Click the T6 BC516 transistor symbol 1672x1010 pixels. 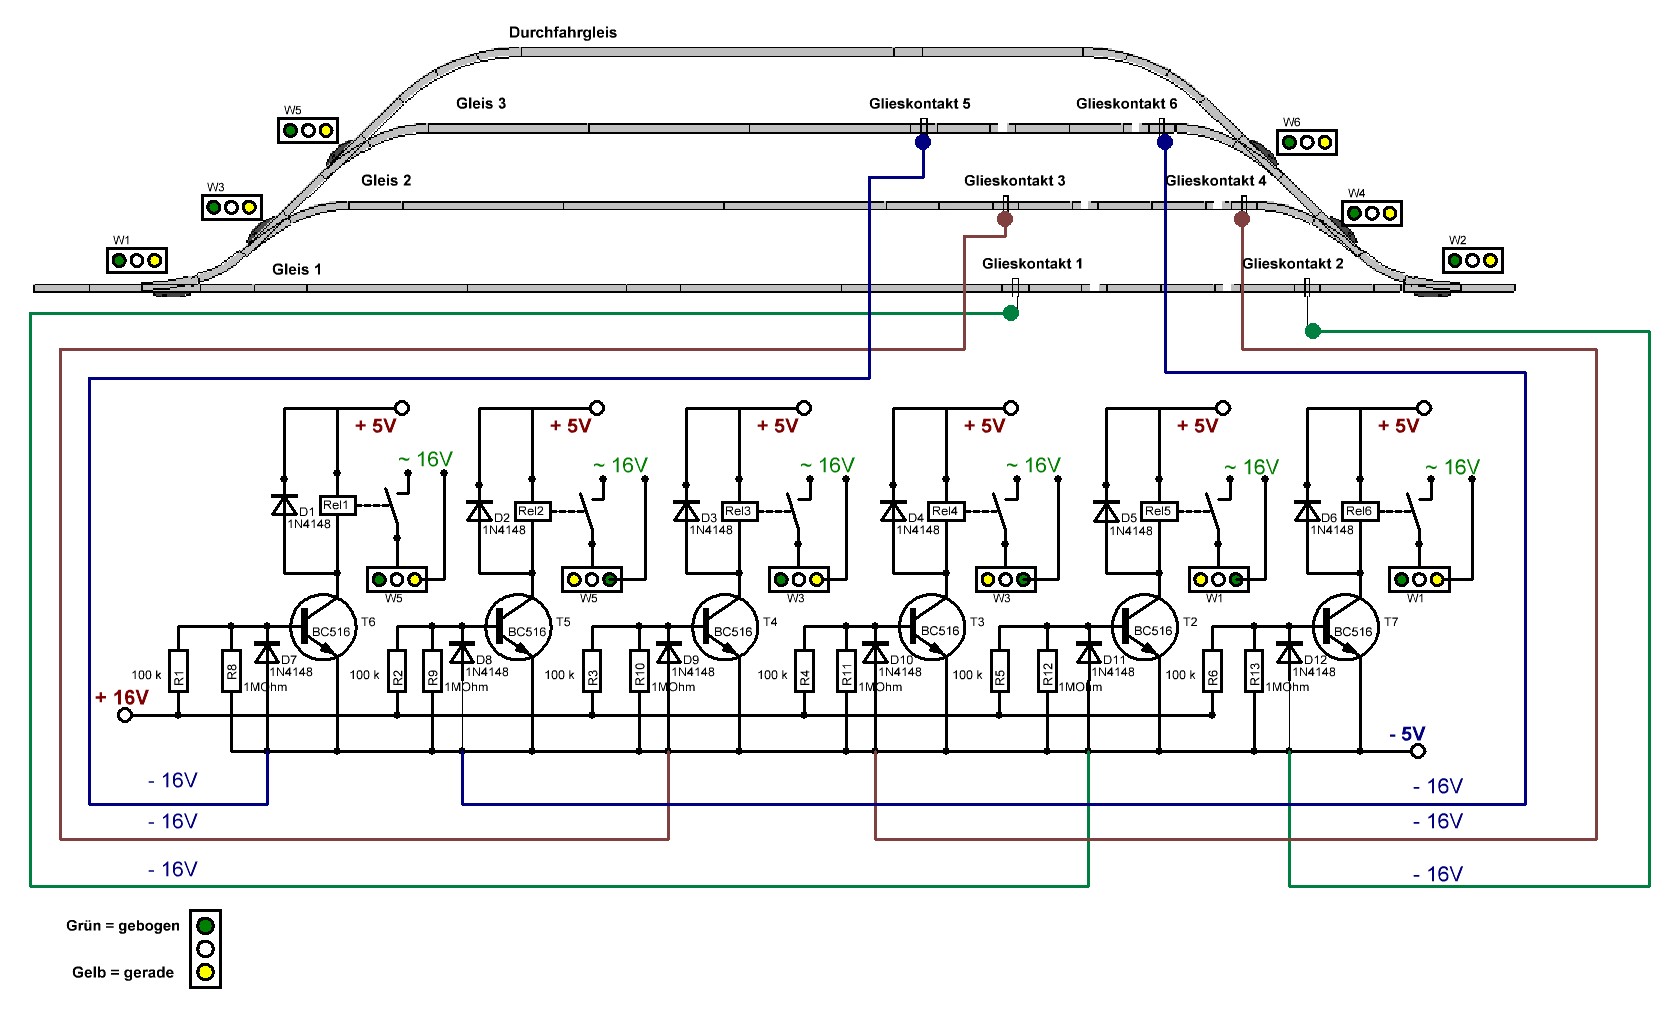(x=322, y=628)
